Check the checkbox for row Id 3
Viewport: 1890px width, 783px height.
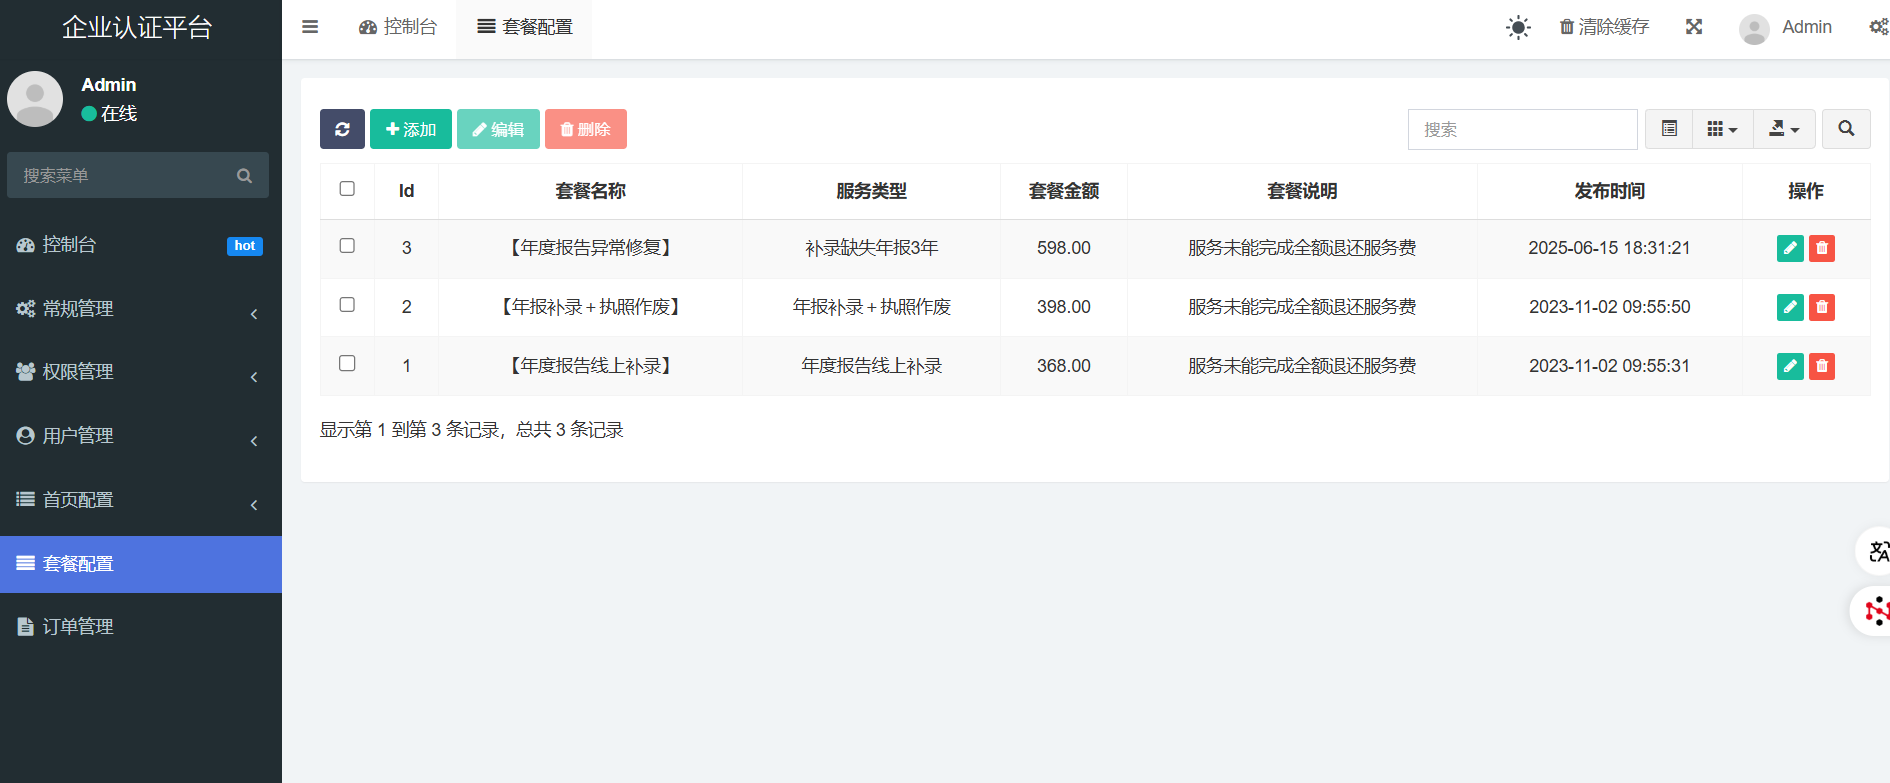pos(347,246)
